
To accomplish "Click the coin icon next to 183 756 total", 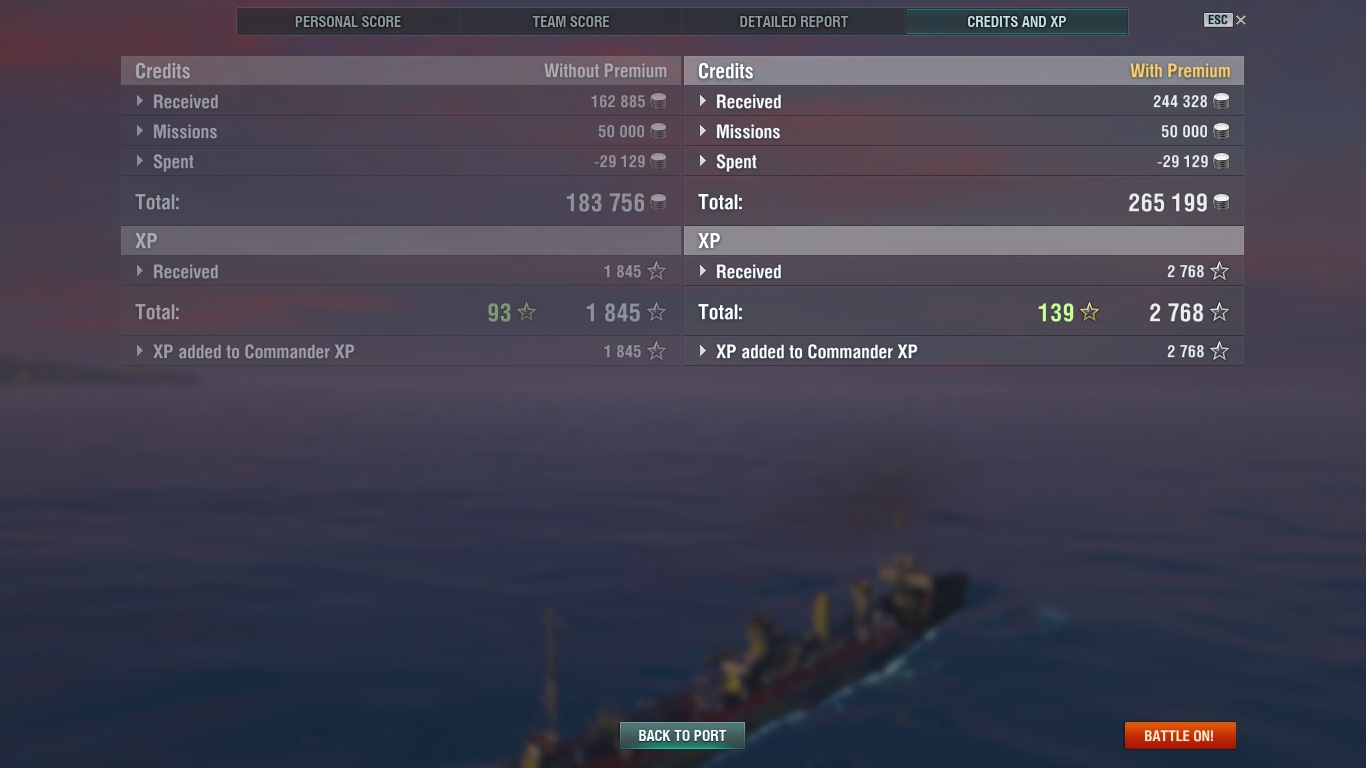I will click(x=658, y=202).
